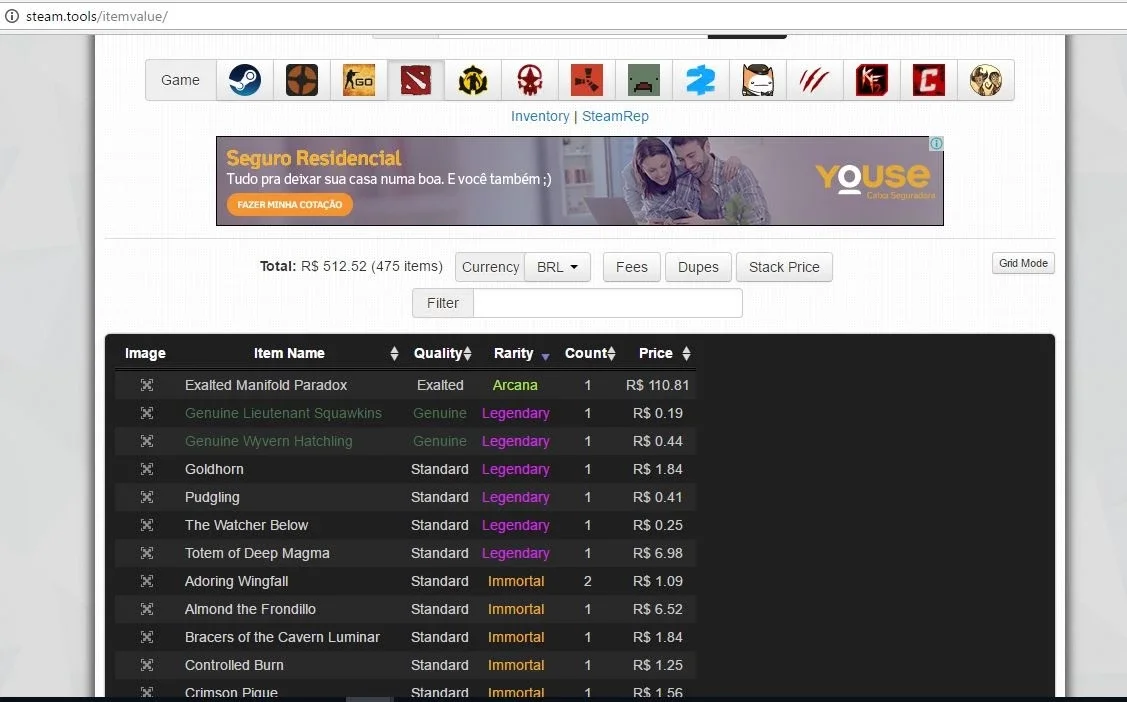
Task: Select the Killing Floor game icon
Action: 871,80
